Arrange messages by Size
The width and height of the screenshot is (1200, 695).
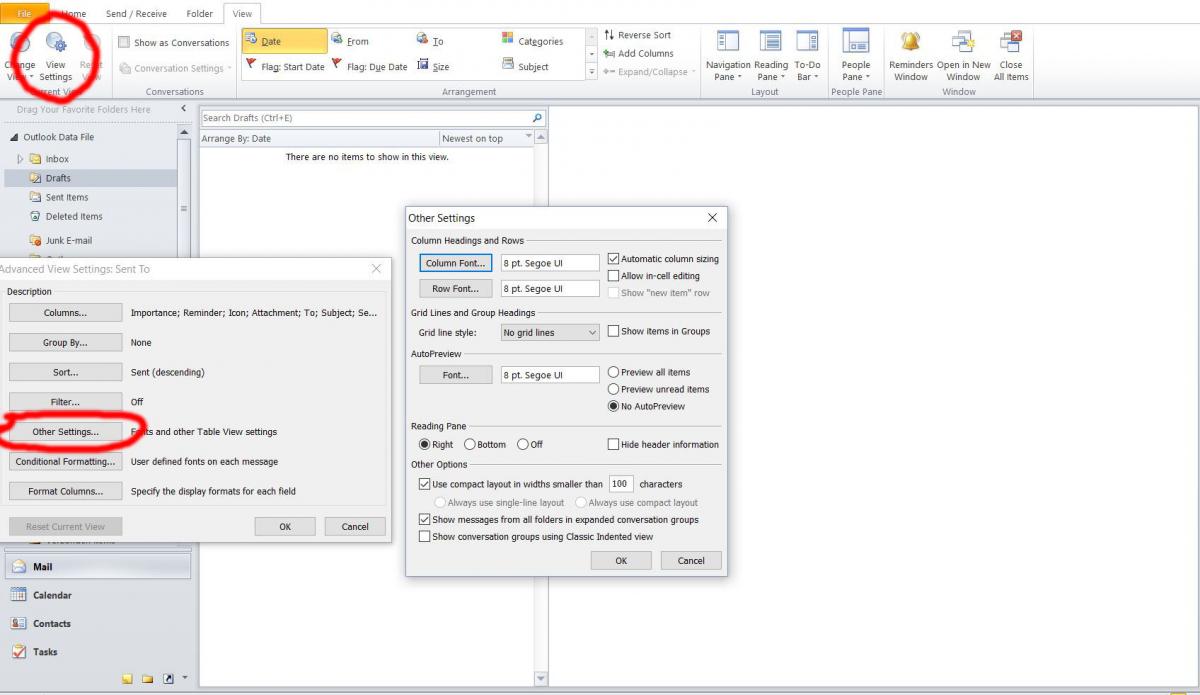pyautogui.click(x=433, y=67)
